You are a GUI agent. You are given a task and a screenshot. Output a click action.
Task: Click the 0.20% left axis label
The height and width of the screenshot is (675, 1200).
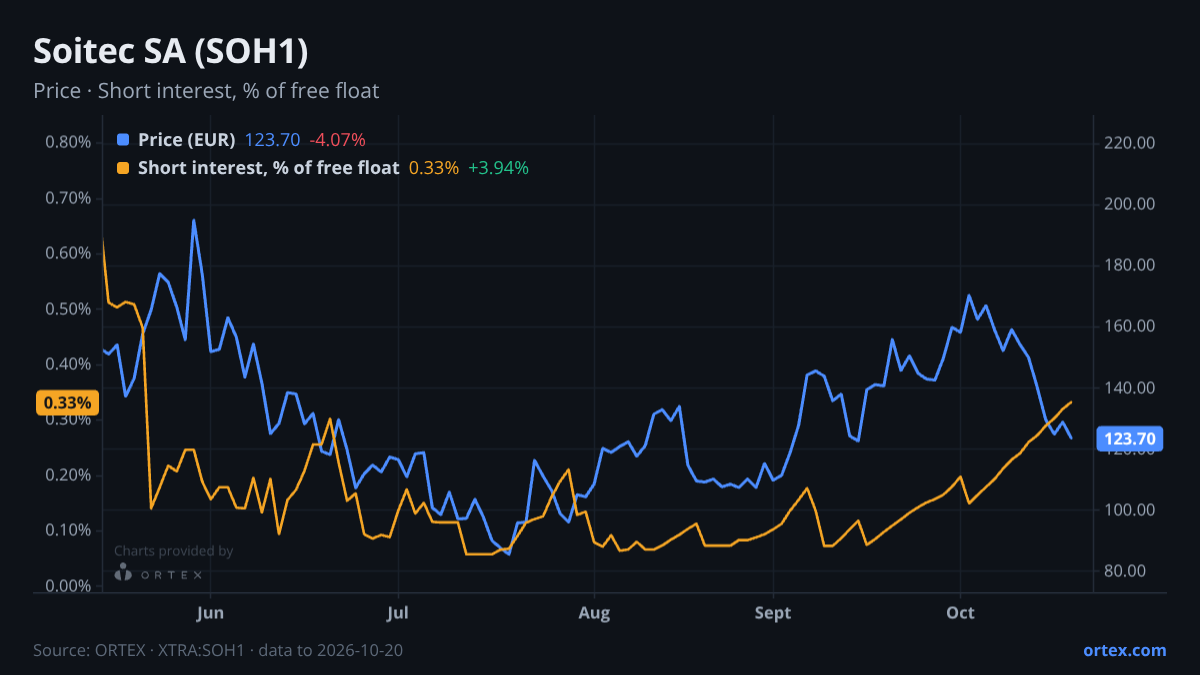[x=68, y=475]
